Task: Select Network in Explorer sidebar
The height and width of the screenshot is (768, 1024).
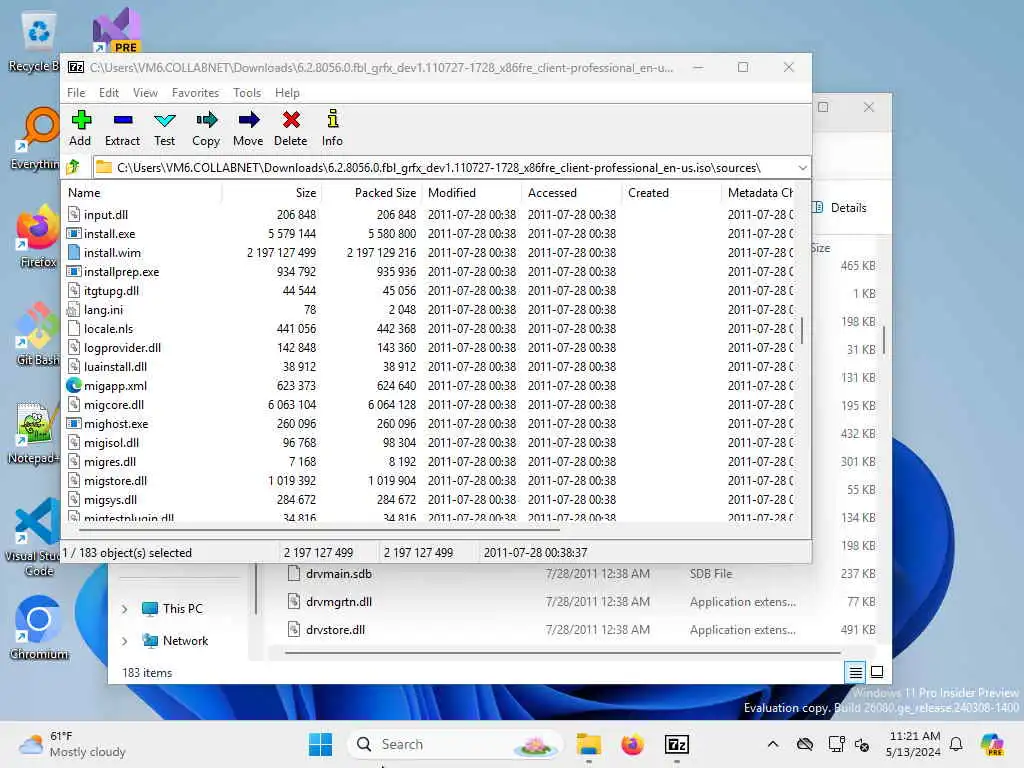Action: pyautogui.click(x=175, y=641)
